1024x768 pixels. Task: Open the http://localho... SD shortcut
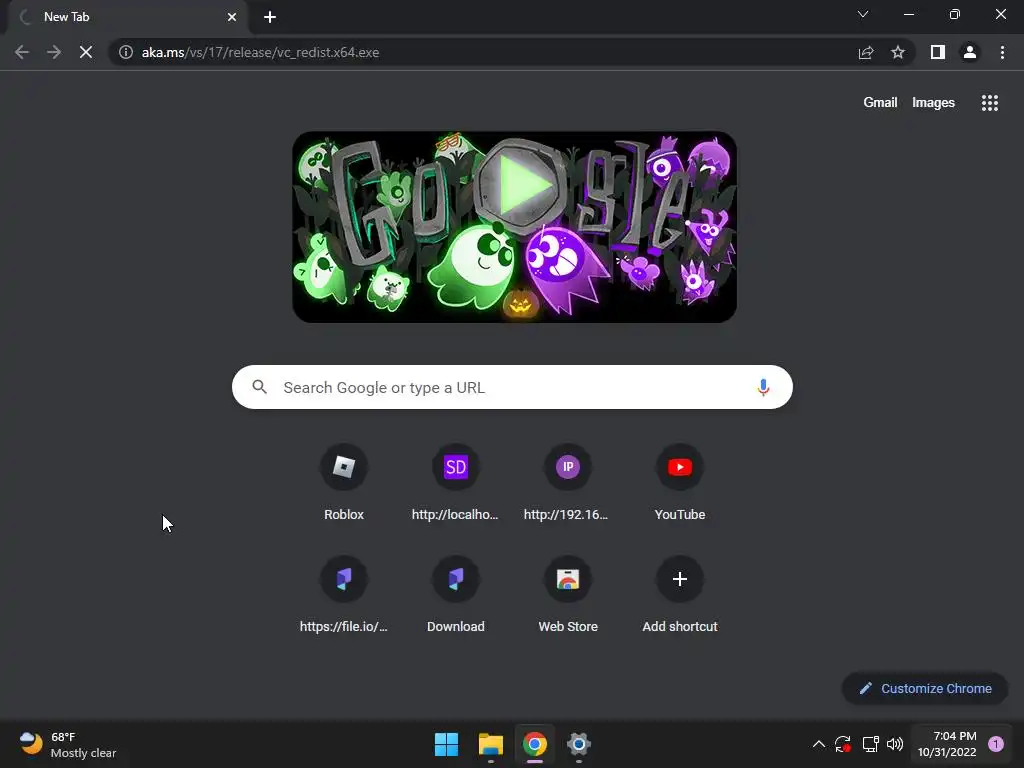pyautogui.click(x=455, y=483)
